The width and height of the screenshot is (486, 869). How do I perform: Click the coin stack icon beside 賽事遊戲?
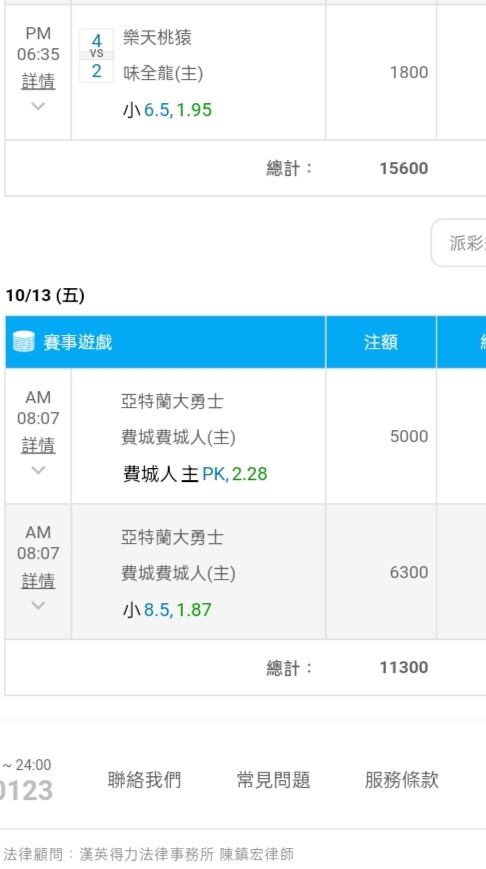(23, 342)
